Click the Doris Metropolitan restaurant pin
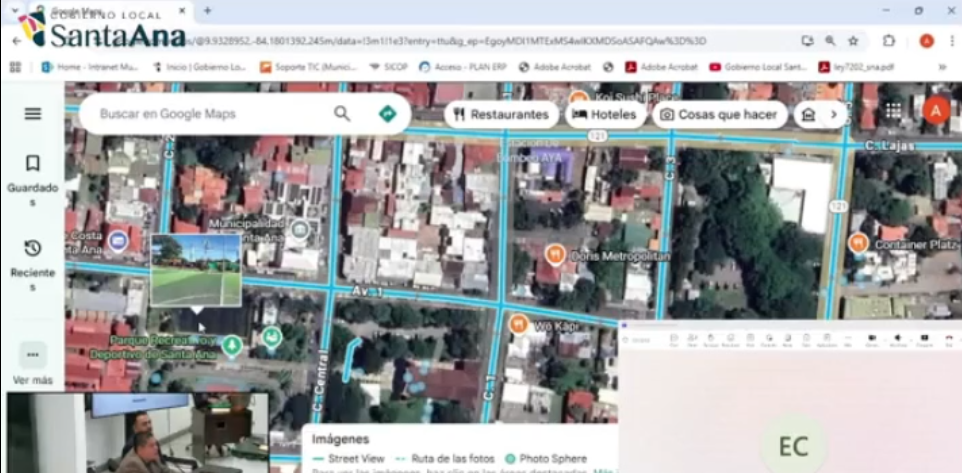 click(555, 255)
